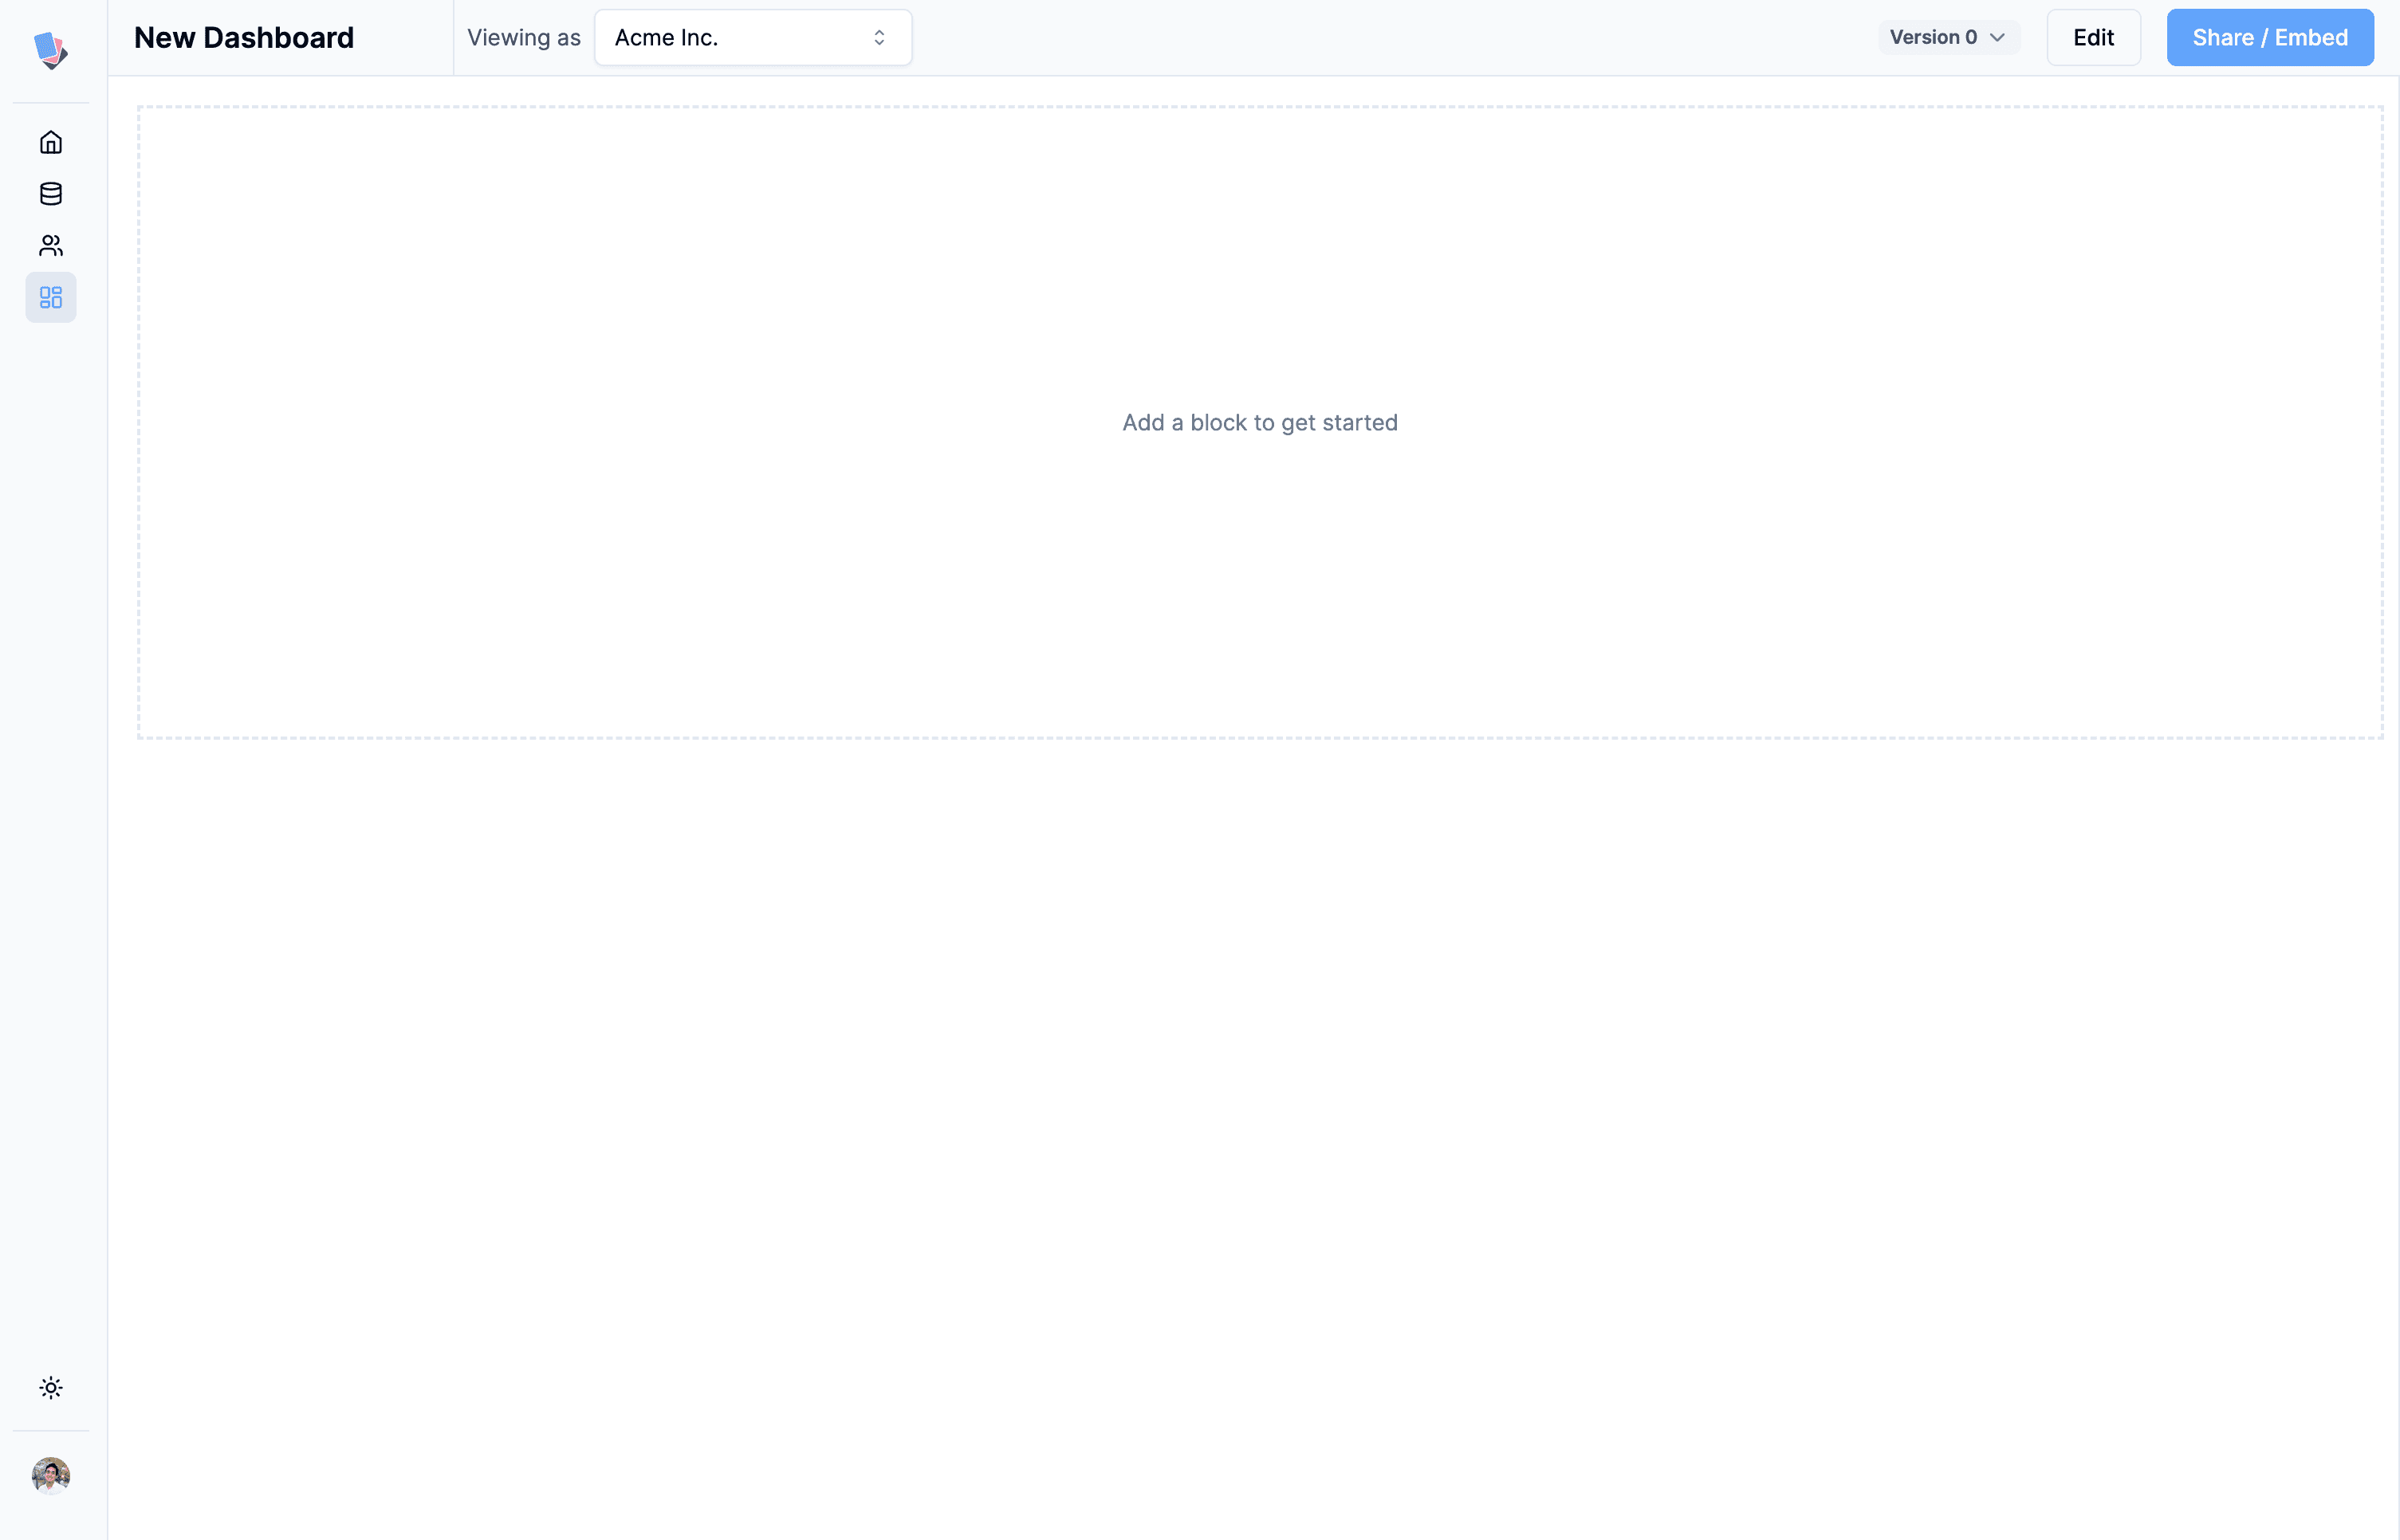Viewport: 2400px width, 1540px height.
Task: Click the Acme Inc. dropdown arrow
Action: coord(882,37)
